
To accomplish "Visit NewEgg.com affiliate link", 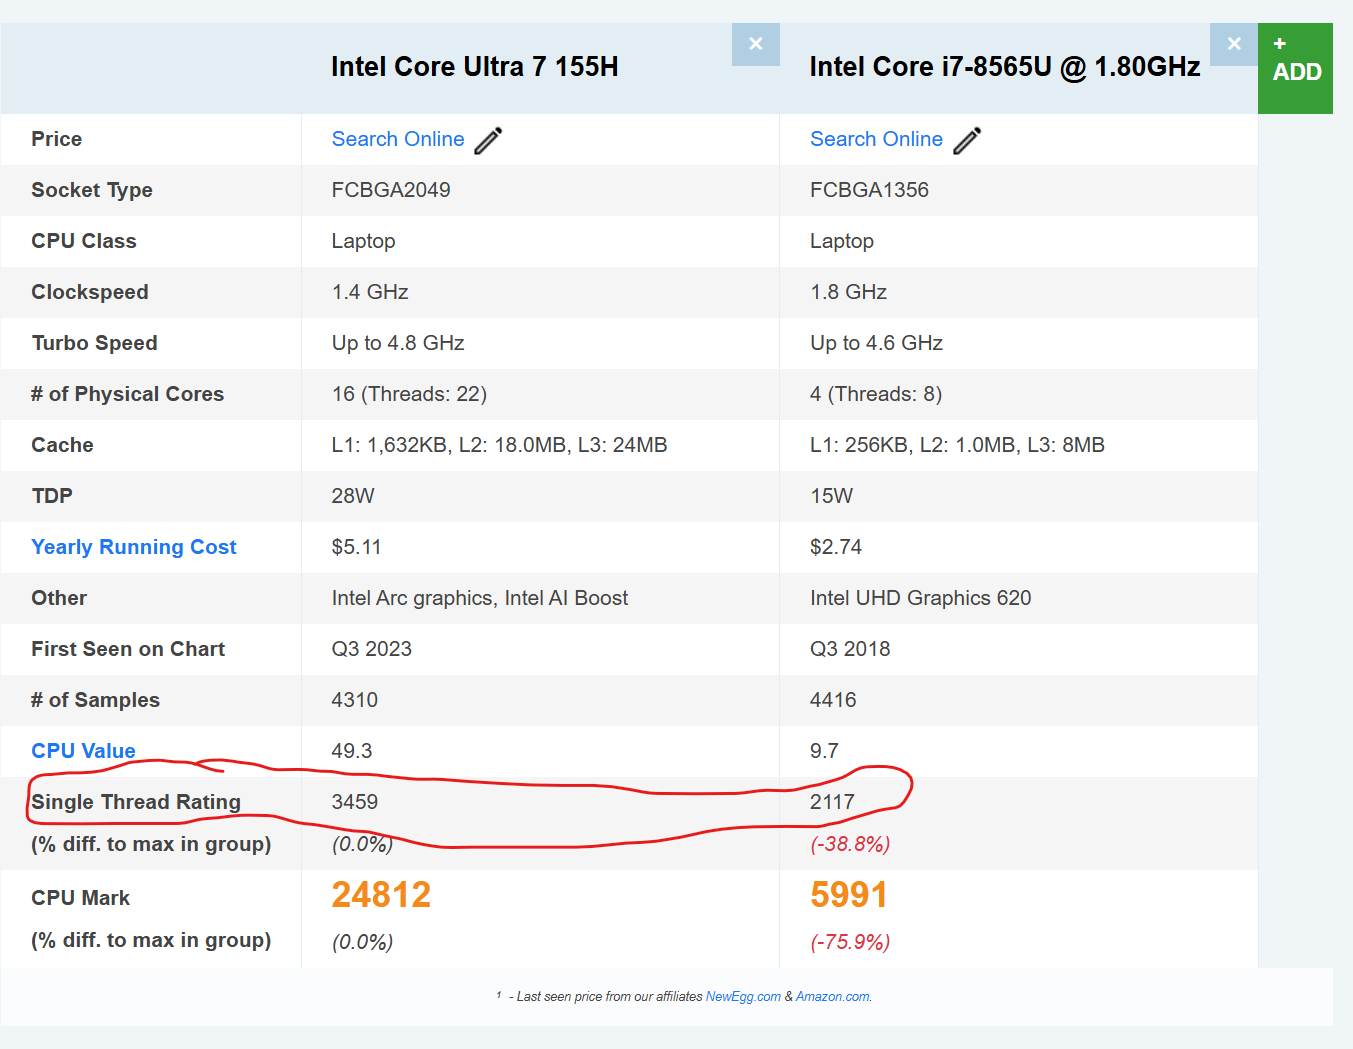I will pos(743,996).
